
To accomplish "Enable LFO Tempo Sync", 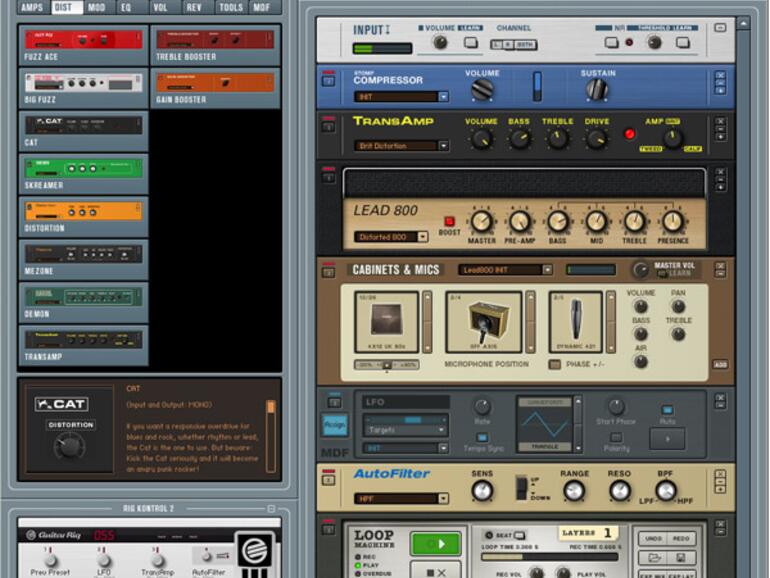I will [482, 437].
